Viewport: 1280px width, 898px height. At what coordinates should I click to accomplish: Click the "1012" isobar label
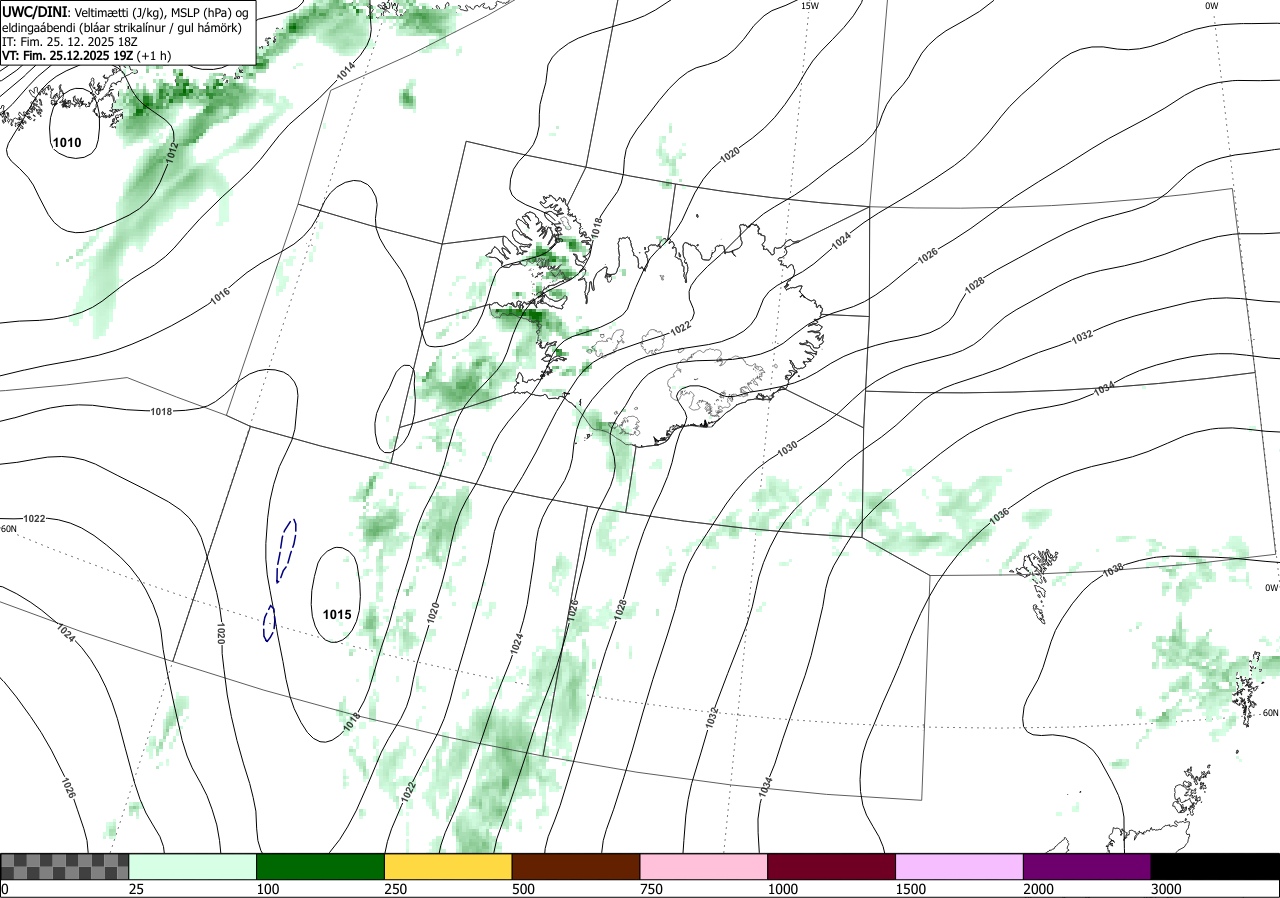(x=172, y=153)
